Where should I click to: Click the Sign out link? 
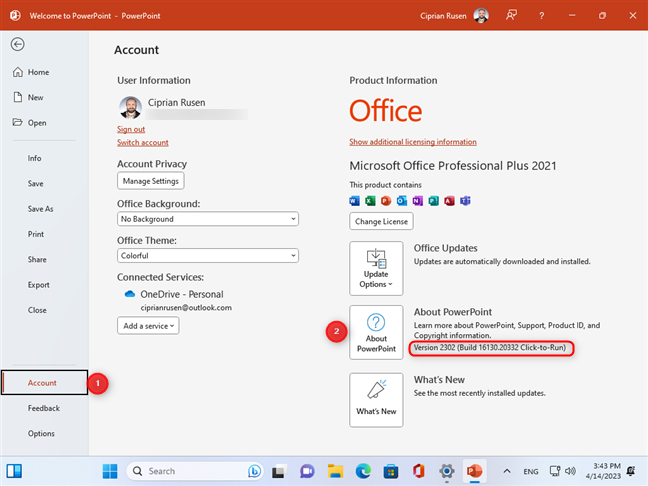pos(131,129)
